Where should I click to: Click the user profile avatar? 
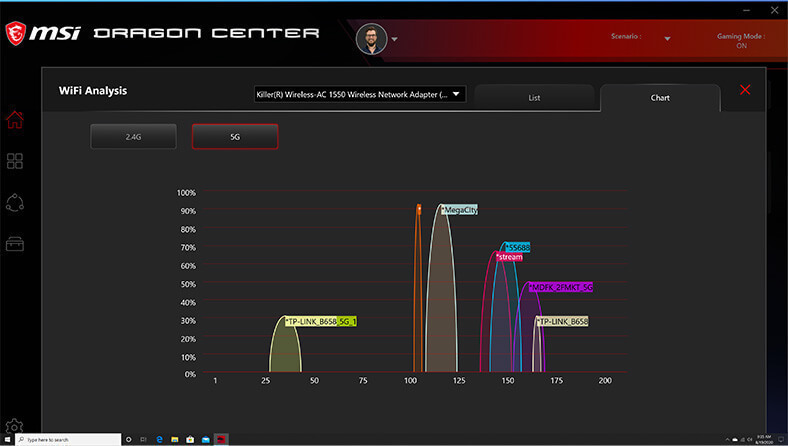371,39
